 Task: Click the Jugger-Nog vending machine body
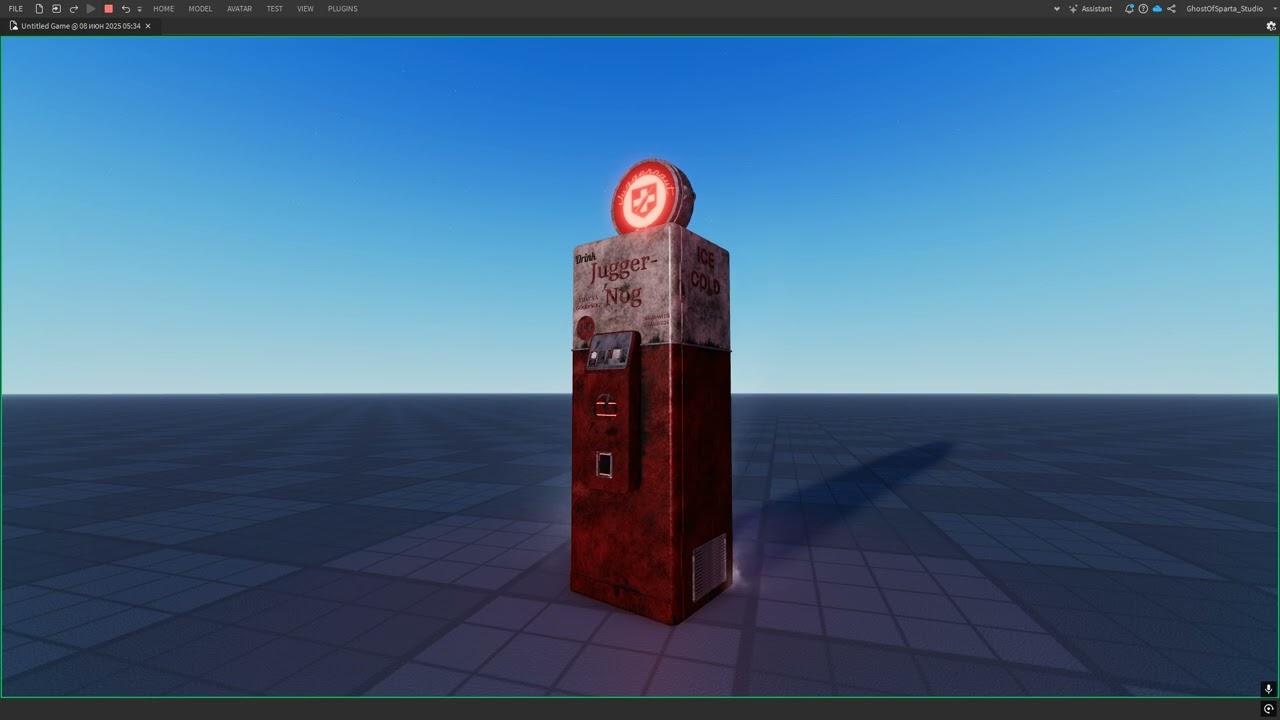pos(651,425)
